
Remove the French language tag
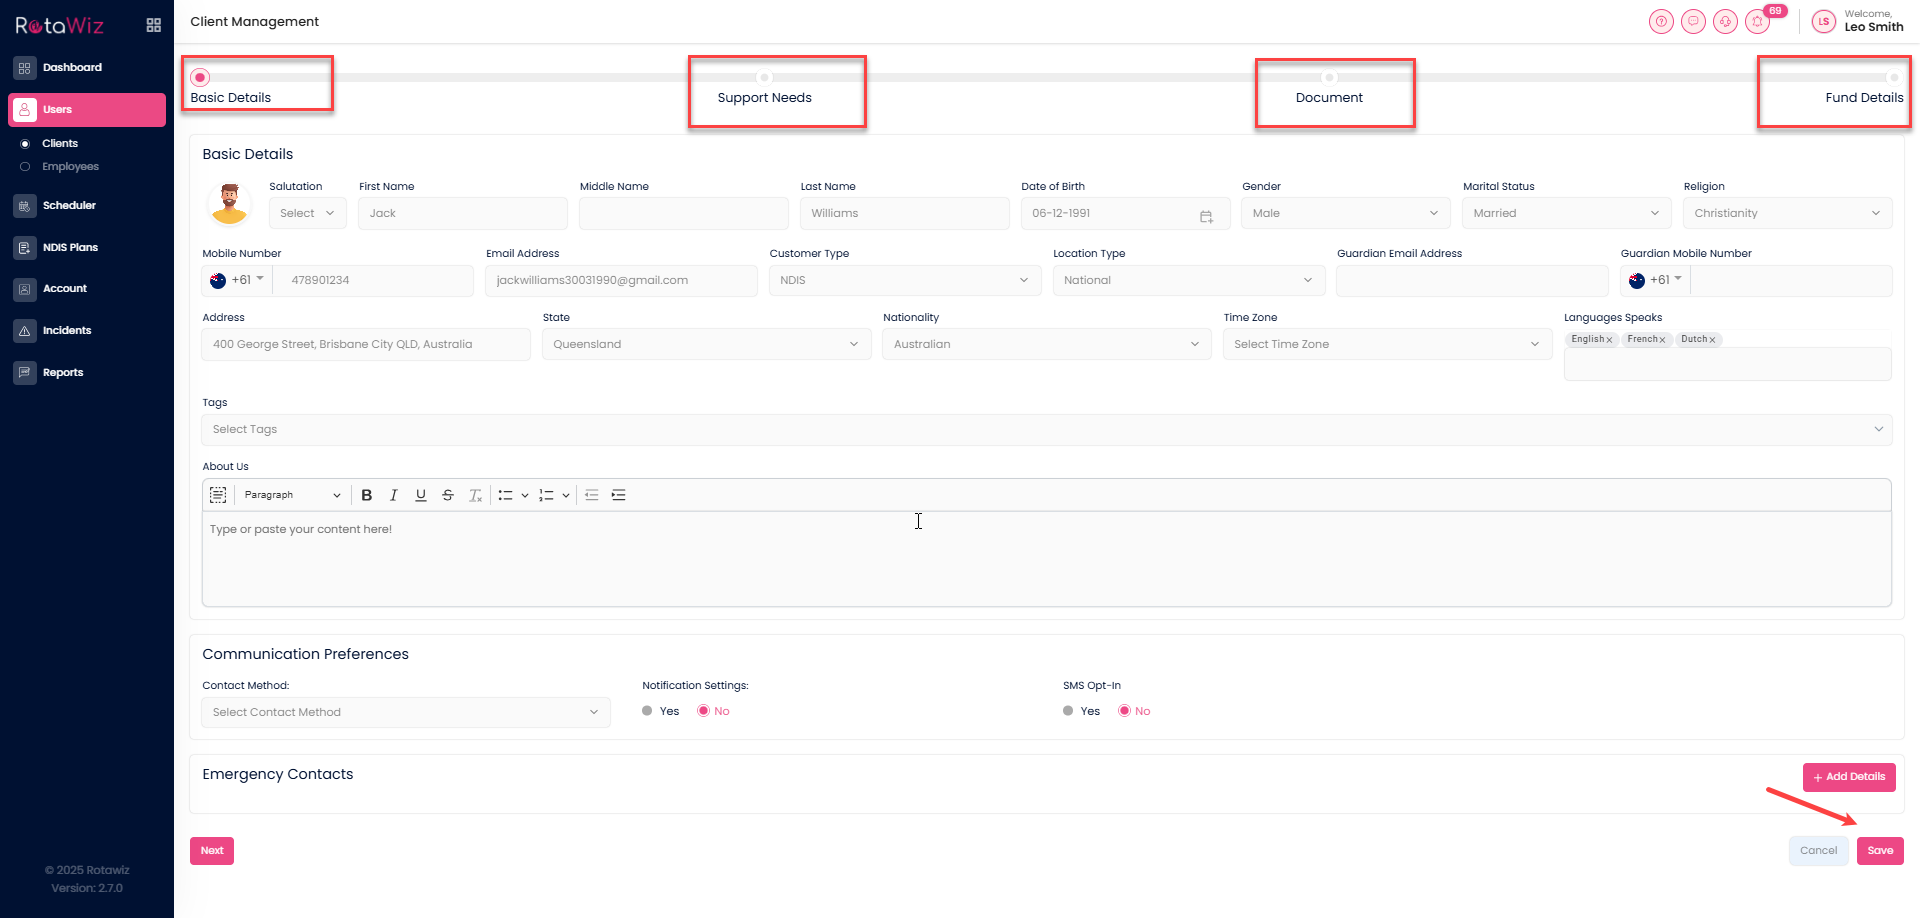(x=1662, y=340)
